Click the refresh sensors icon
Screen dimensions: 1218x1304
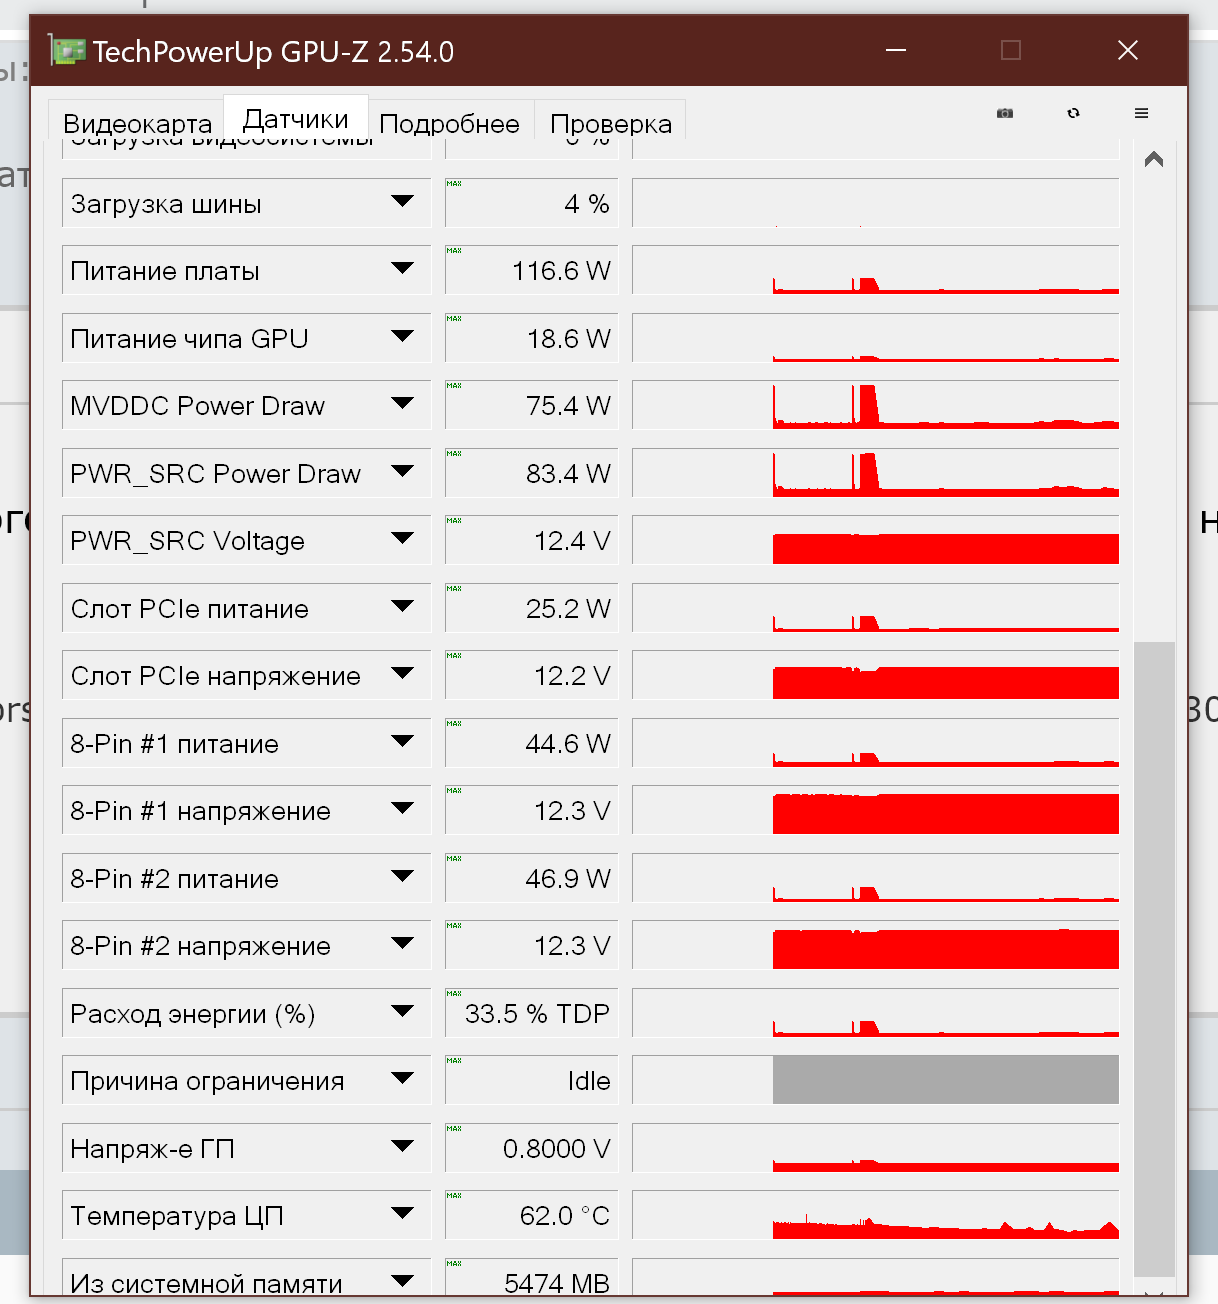(x=1073, y=113)
